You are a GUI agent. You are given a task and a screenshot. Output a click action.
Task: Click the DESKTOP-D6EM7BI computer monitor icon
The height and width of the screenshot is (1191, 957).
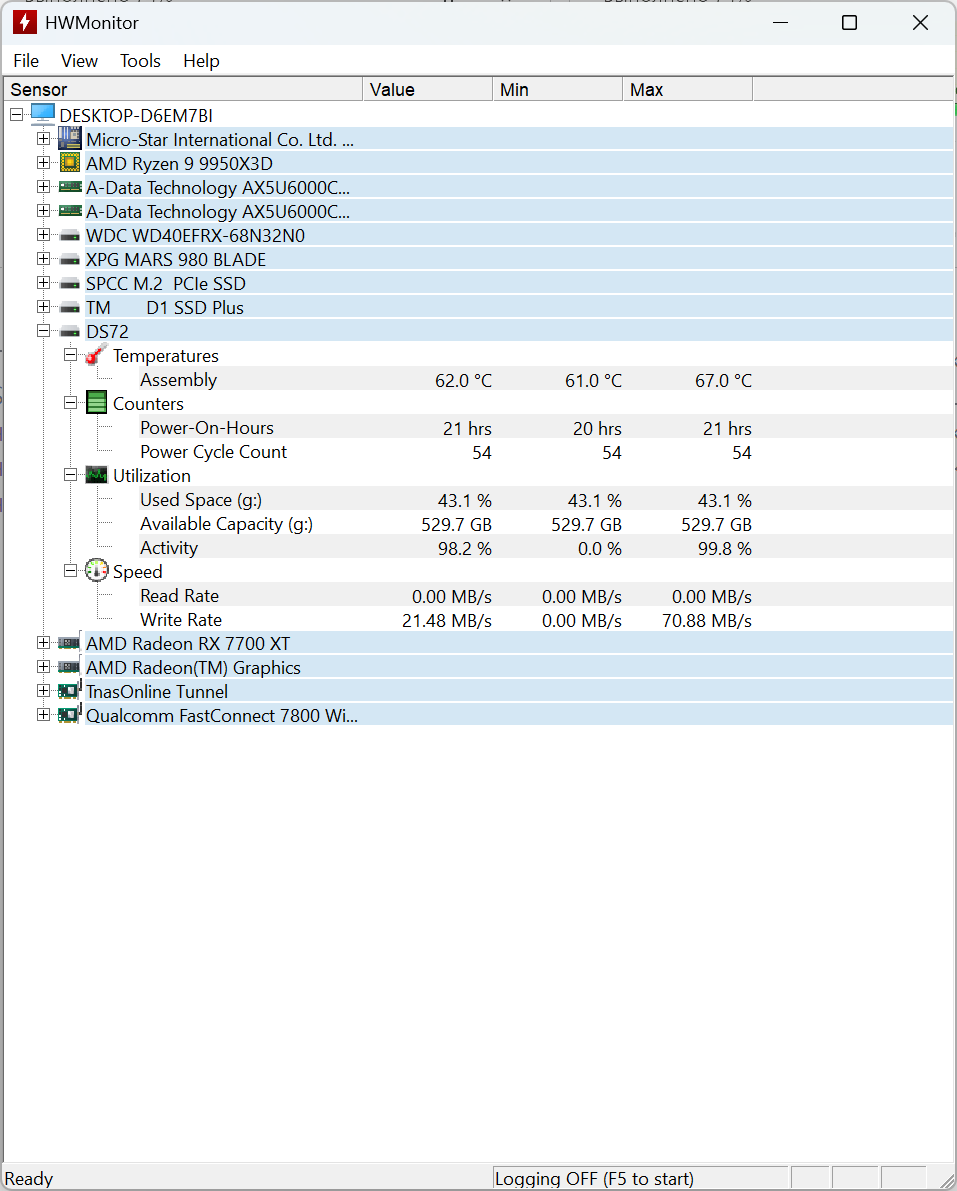pos(43,115)
